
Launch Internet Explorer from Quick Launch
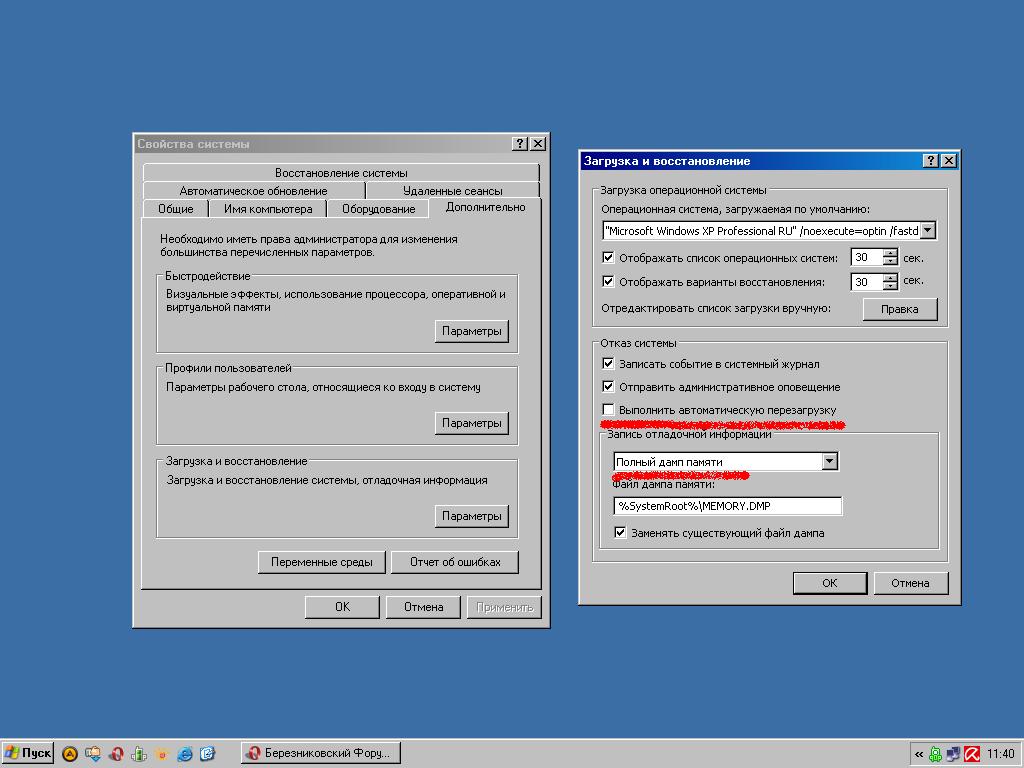pyautogui.click(x=185, y=754)
